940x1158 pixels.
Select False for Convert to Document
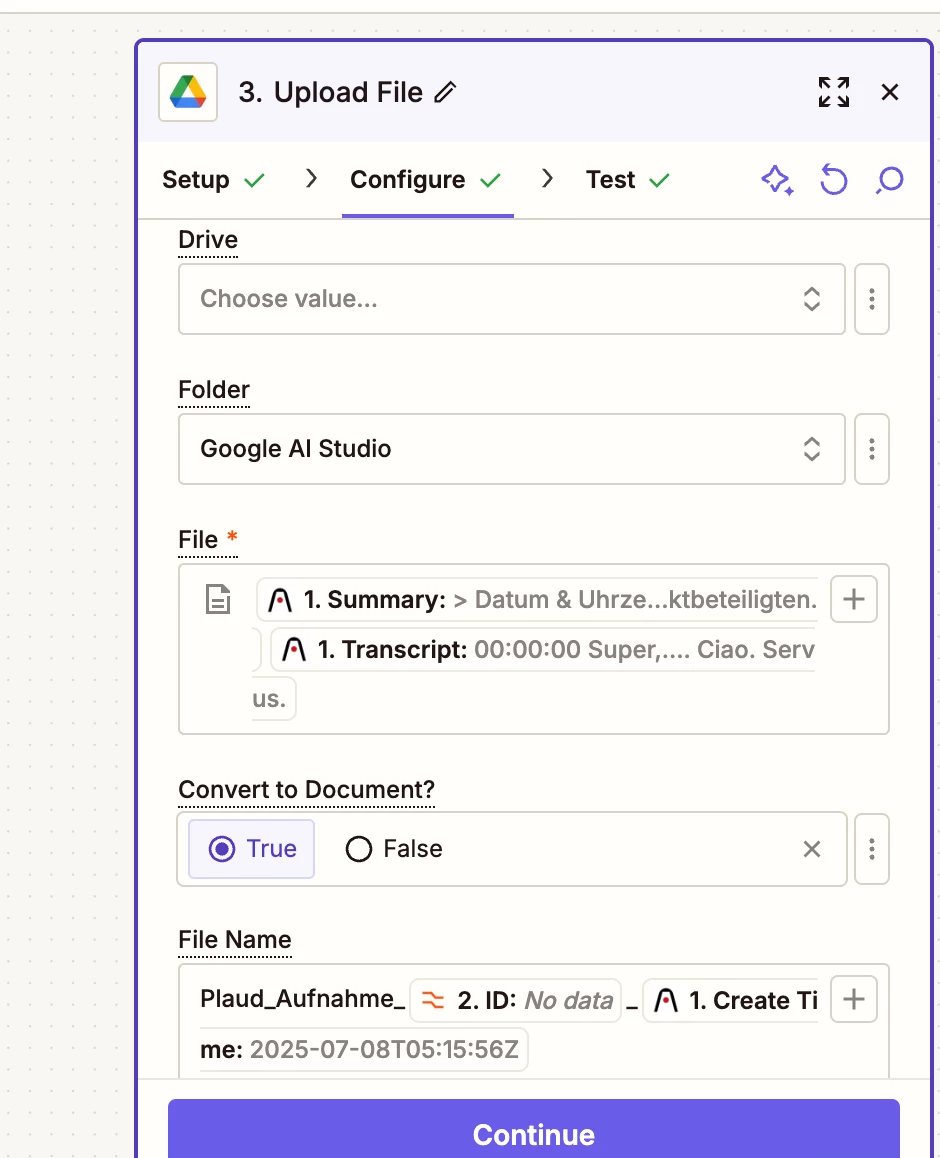point(394,849)
